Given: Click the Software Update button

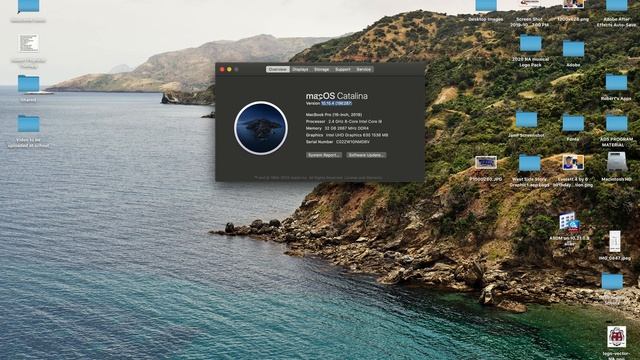Looking at the screenshot, I should (366, 155).
